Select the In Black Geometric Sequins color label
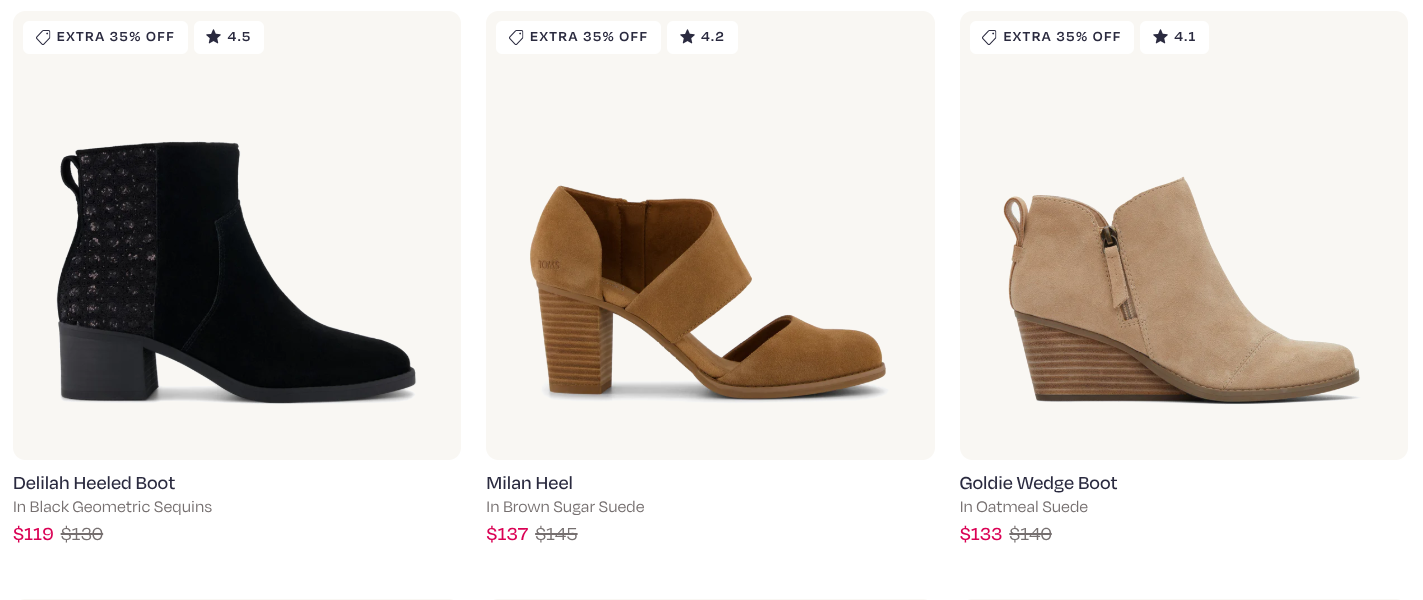Image resolution: width=1423 pixels, height=600 pixels. 112,507
